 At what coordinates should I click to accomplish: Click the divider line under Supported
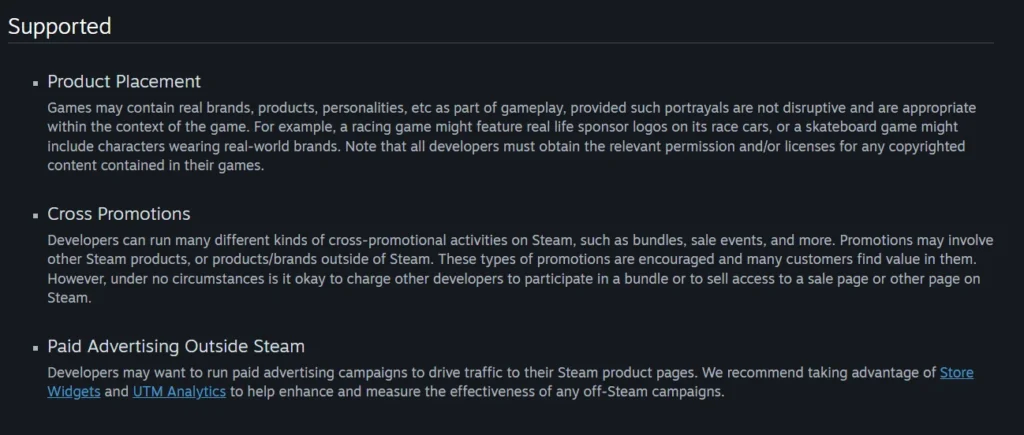(x=500, y=43)
